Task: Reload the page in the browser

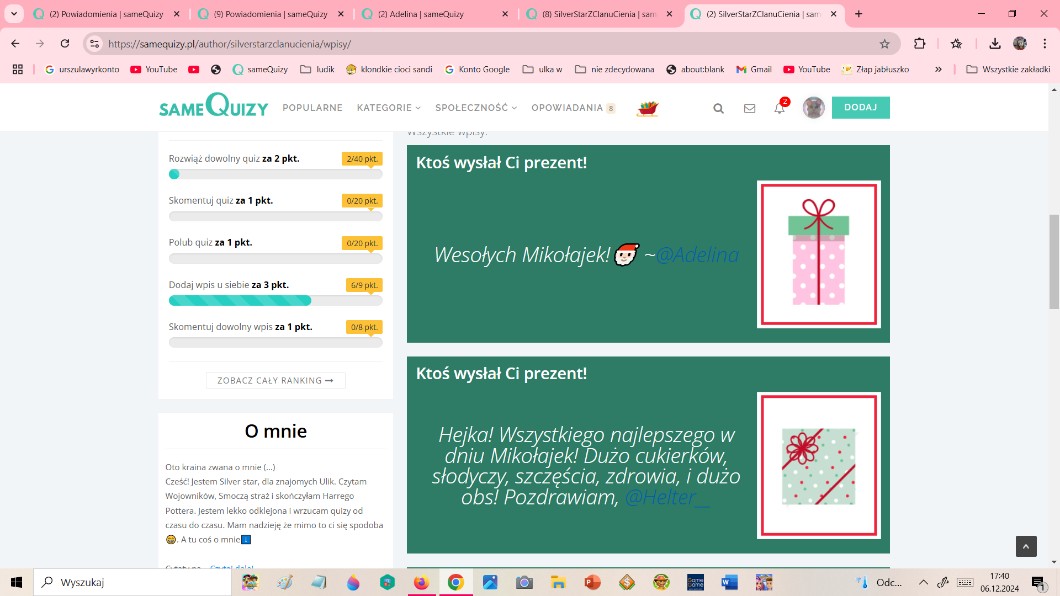Action: (65, 44)
